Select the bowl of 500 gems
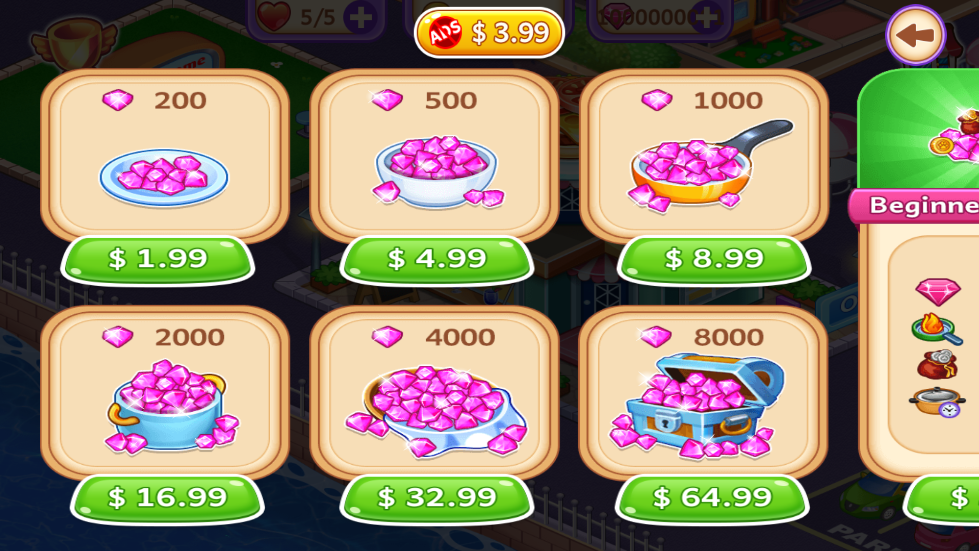The width and height of the screenshot is (979, 551). (437, 172)
